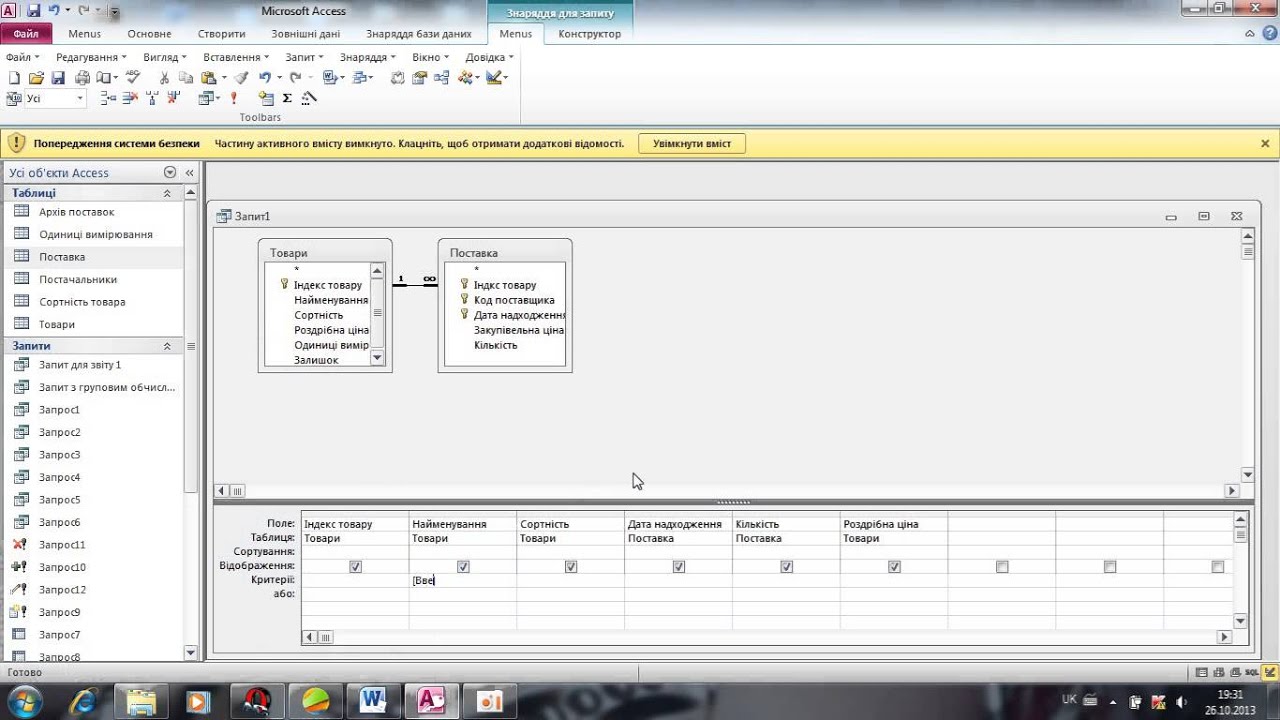This screenshot has width=1280, height=720.
Task: Click the Totals sigma icon
Action: 287,98
